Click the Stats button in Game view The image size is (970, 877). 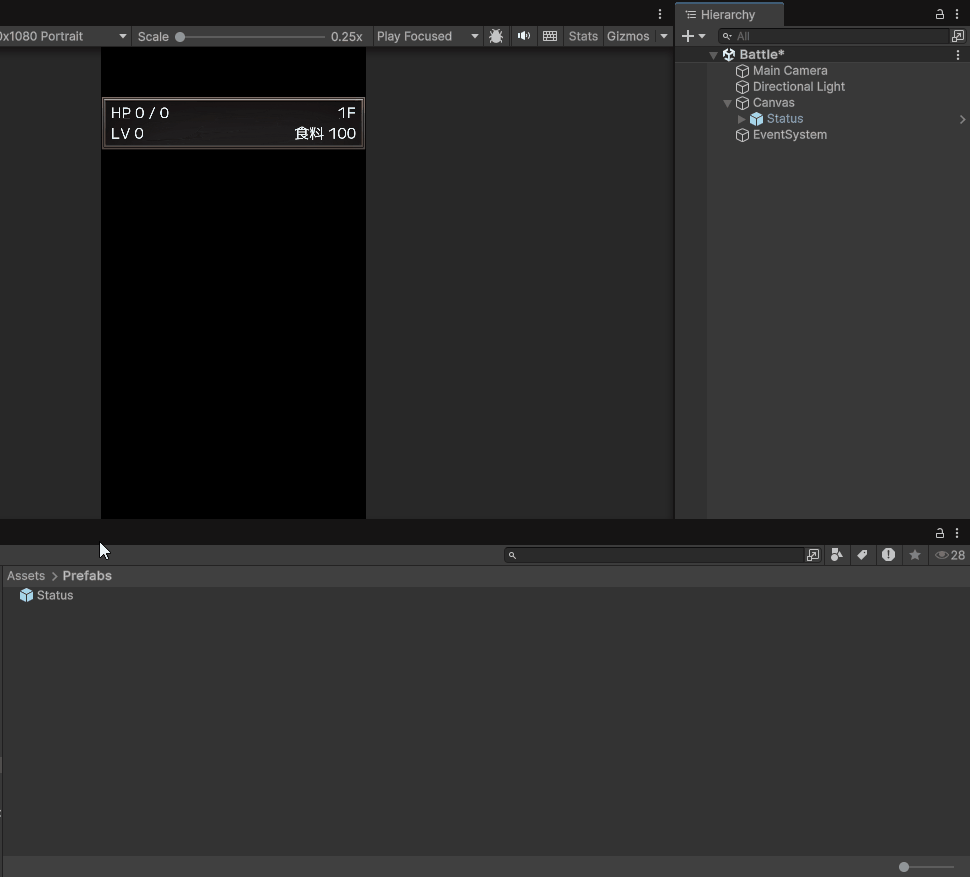[x=583, y=36]
